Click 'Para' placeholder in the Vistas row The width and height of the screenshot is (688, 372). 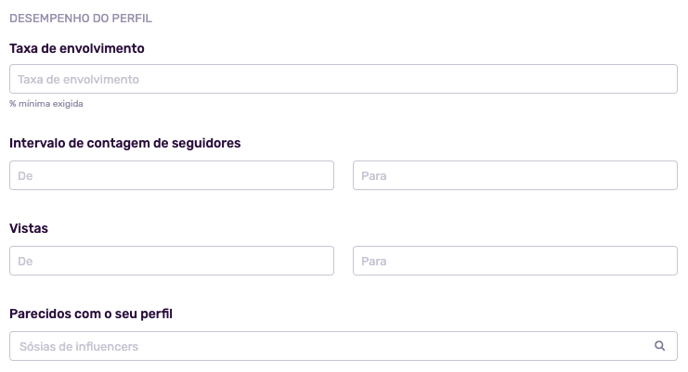(x=374, y=261)
